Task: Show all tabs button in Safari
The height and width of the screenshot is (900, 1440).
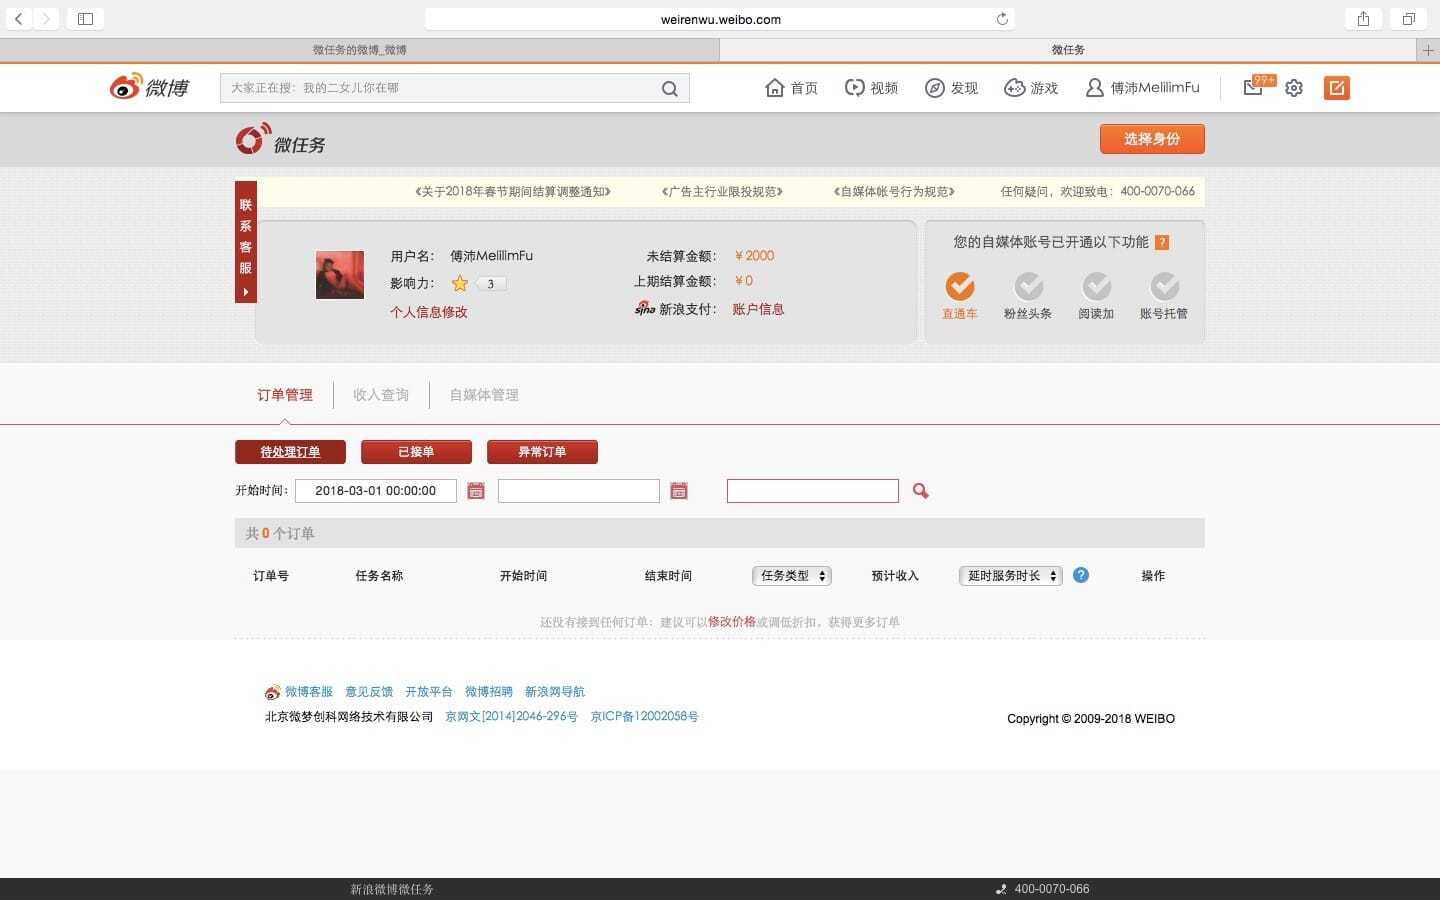Action: (x=1408, y=19)
